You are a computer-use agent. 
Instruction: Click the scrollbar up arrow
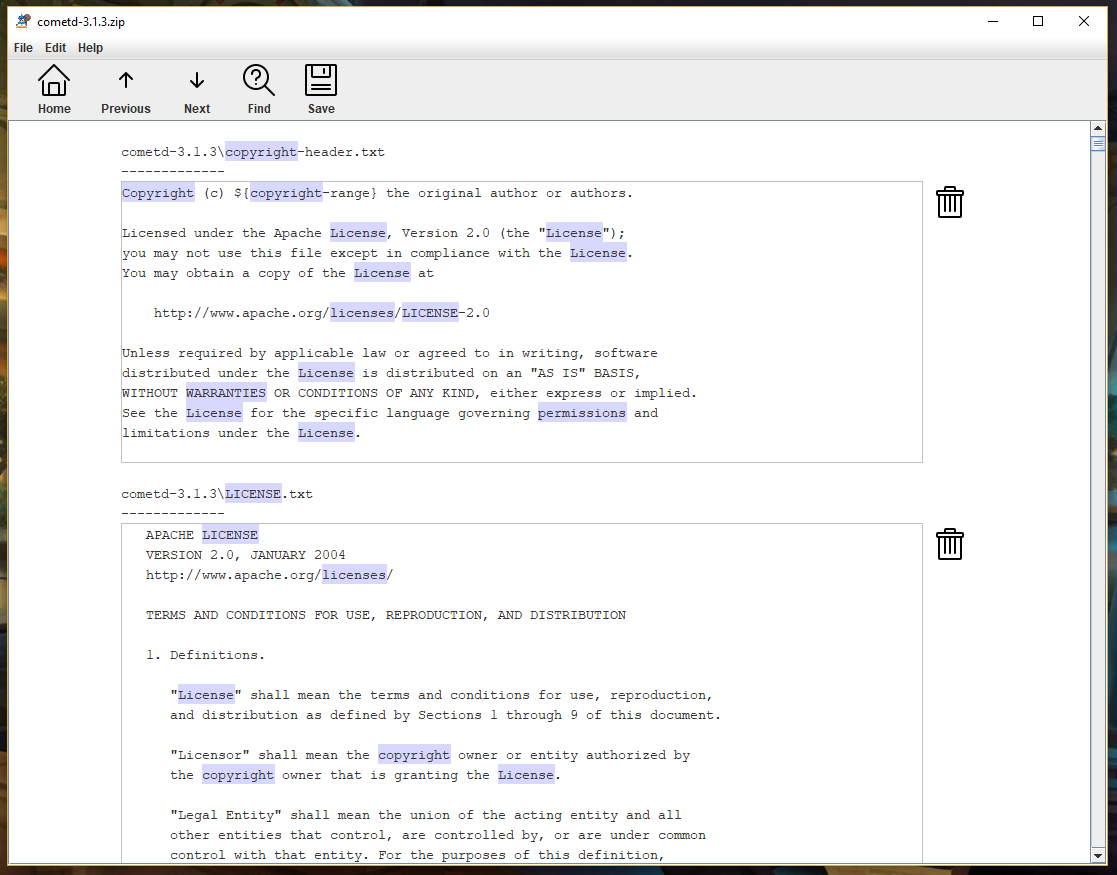(x=1098, y=128)
